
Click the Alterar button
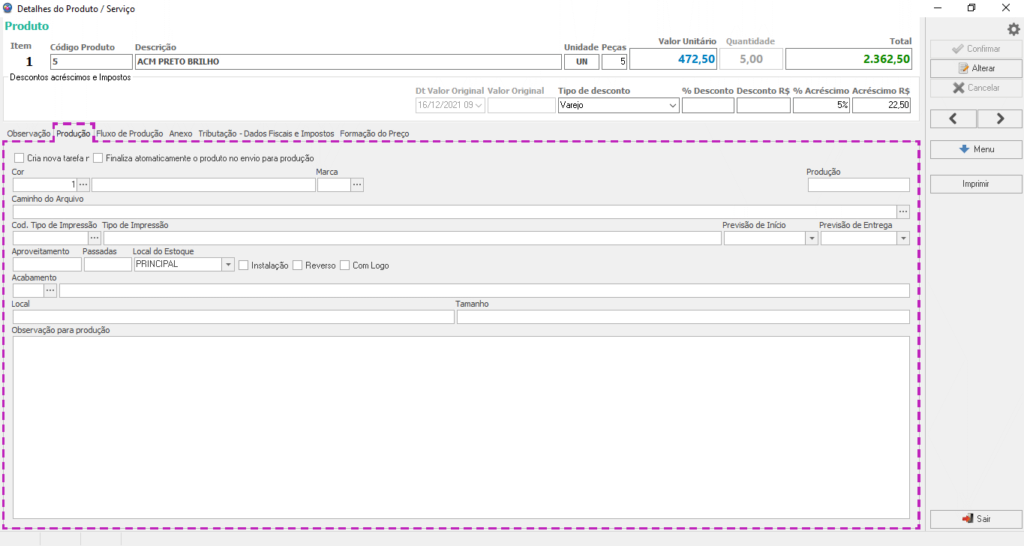[x=975, y=68]
